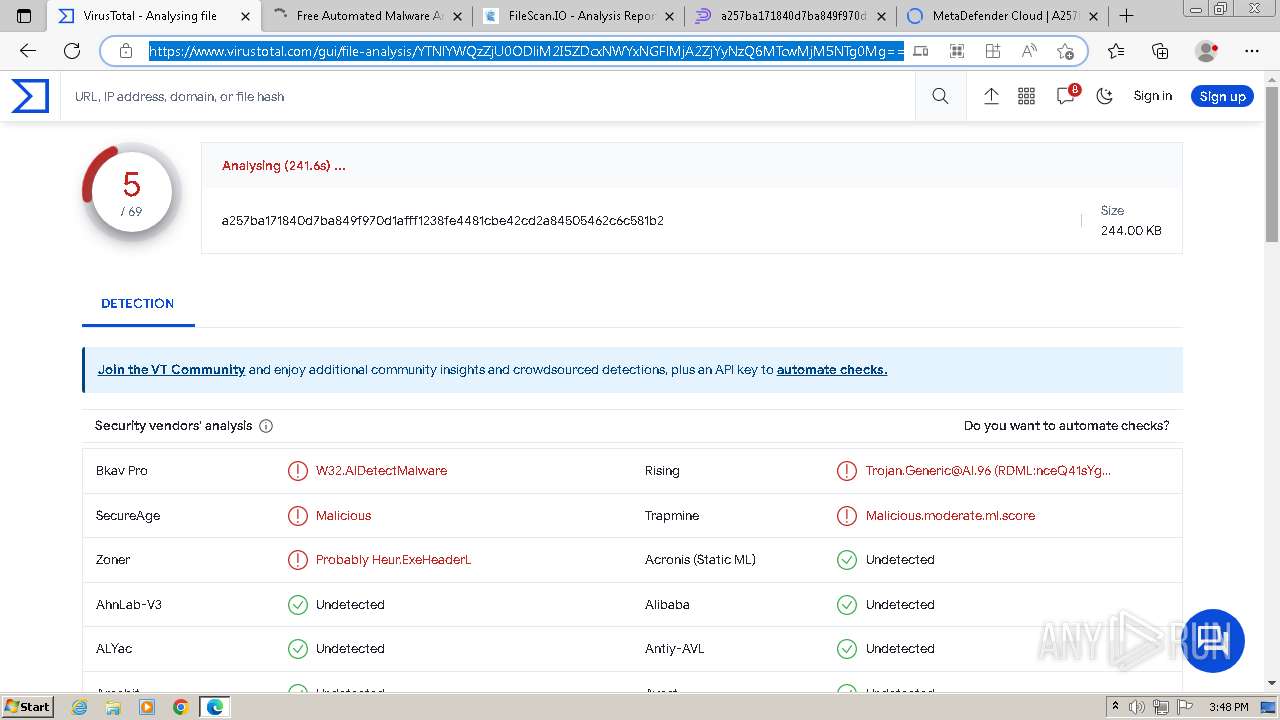Select the DETECTION tab
Image resolution: width=1280 pixels, height=720 pixels.
(x=138, y=304)
